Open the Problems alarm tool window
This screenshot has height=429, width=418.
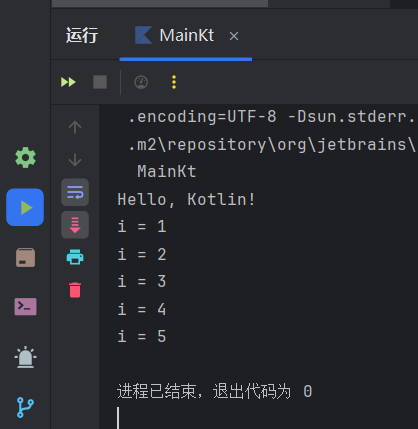pos(25,357)
